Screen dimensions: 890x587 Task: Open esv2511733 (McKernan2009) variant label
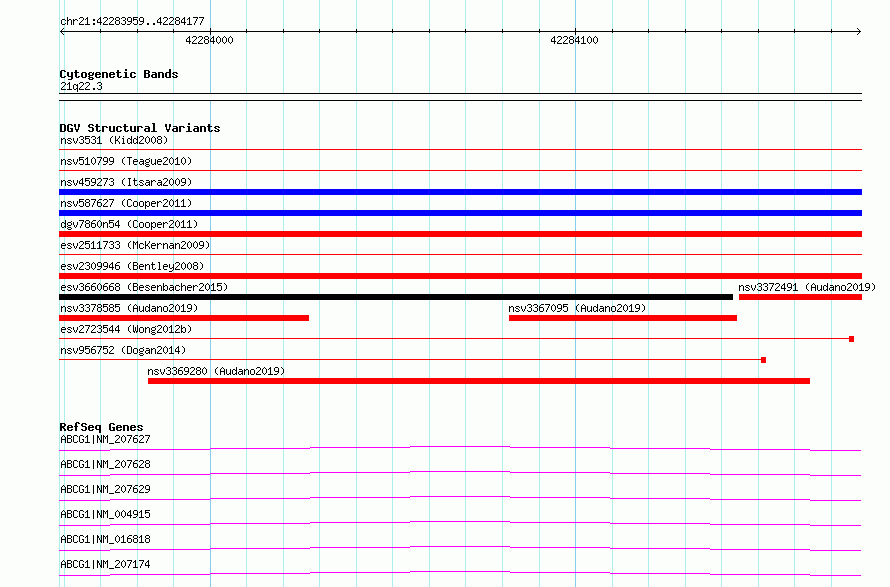[135, 245]
